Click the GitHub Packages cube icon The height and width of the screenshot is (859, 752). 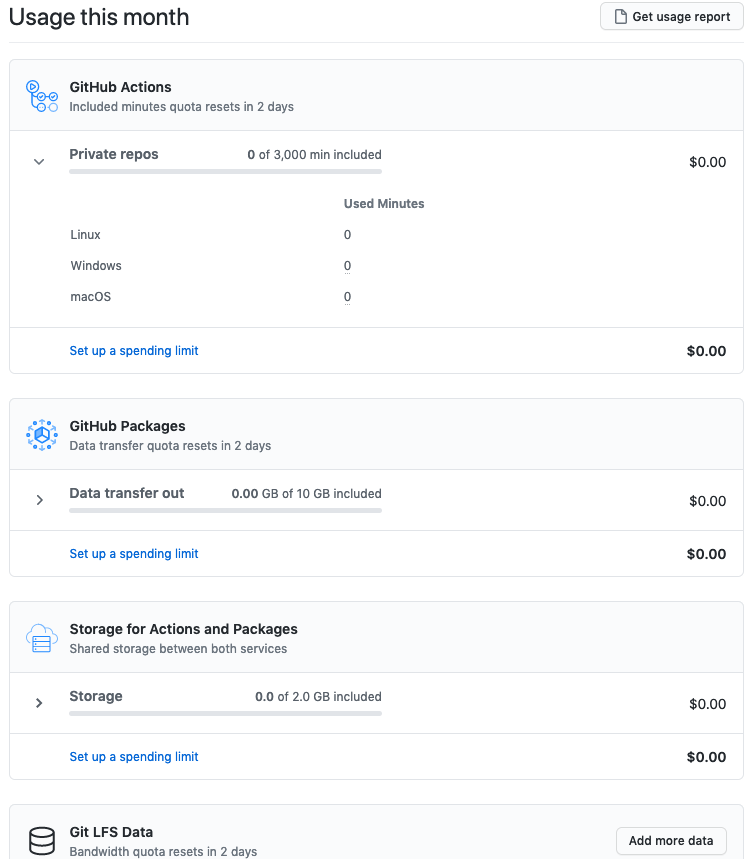click(42, 435)
